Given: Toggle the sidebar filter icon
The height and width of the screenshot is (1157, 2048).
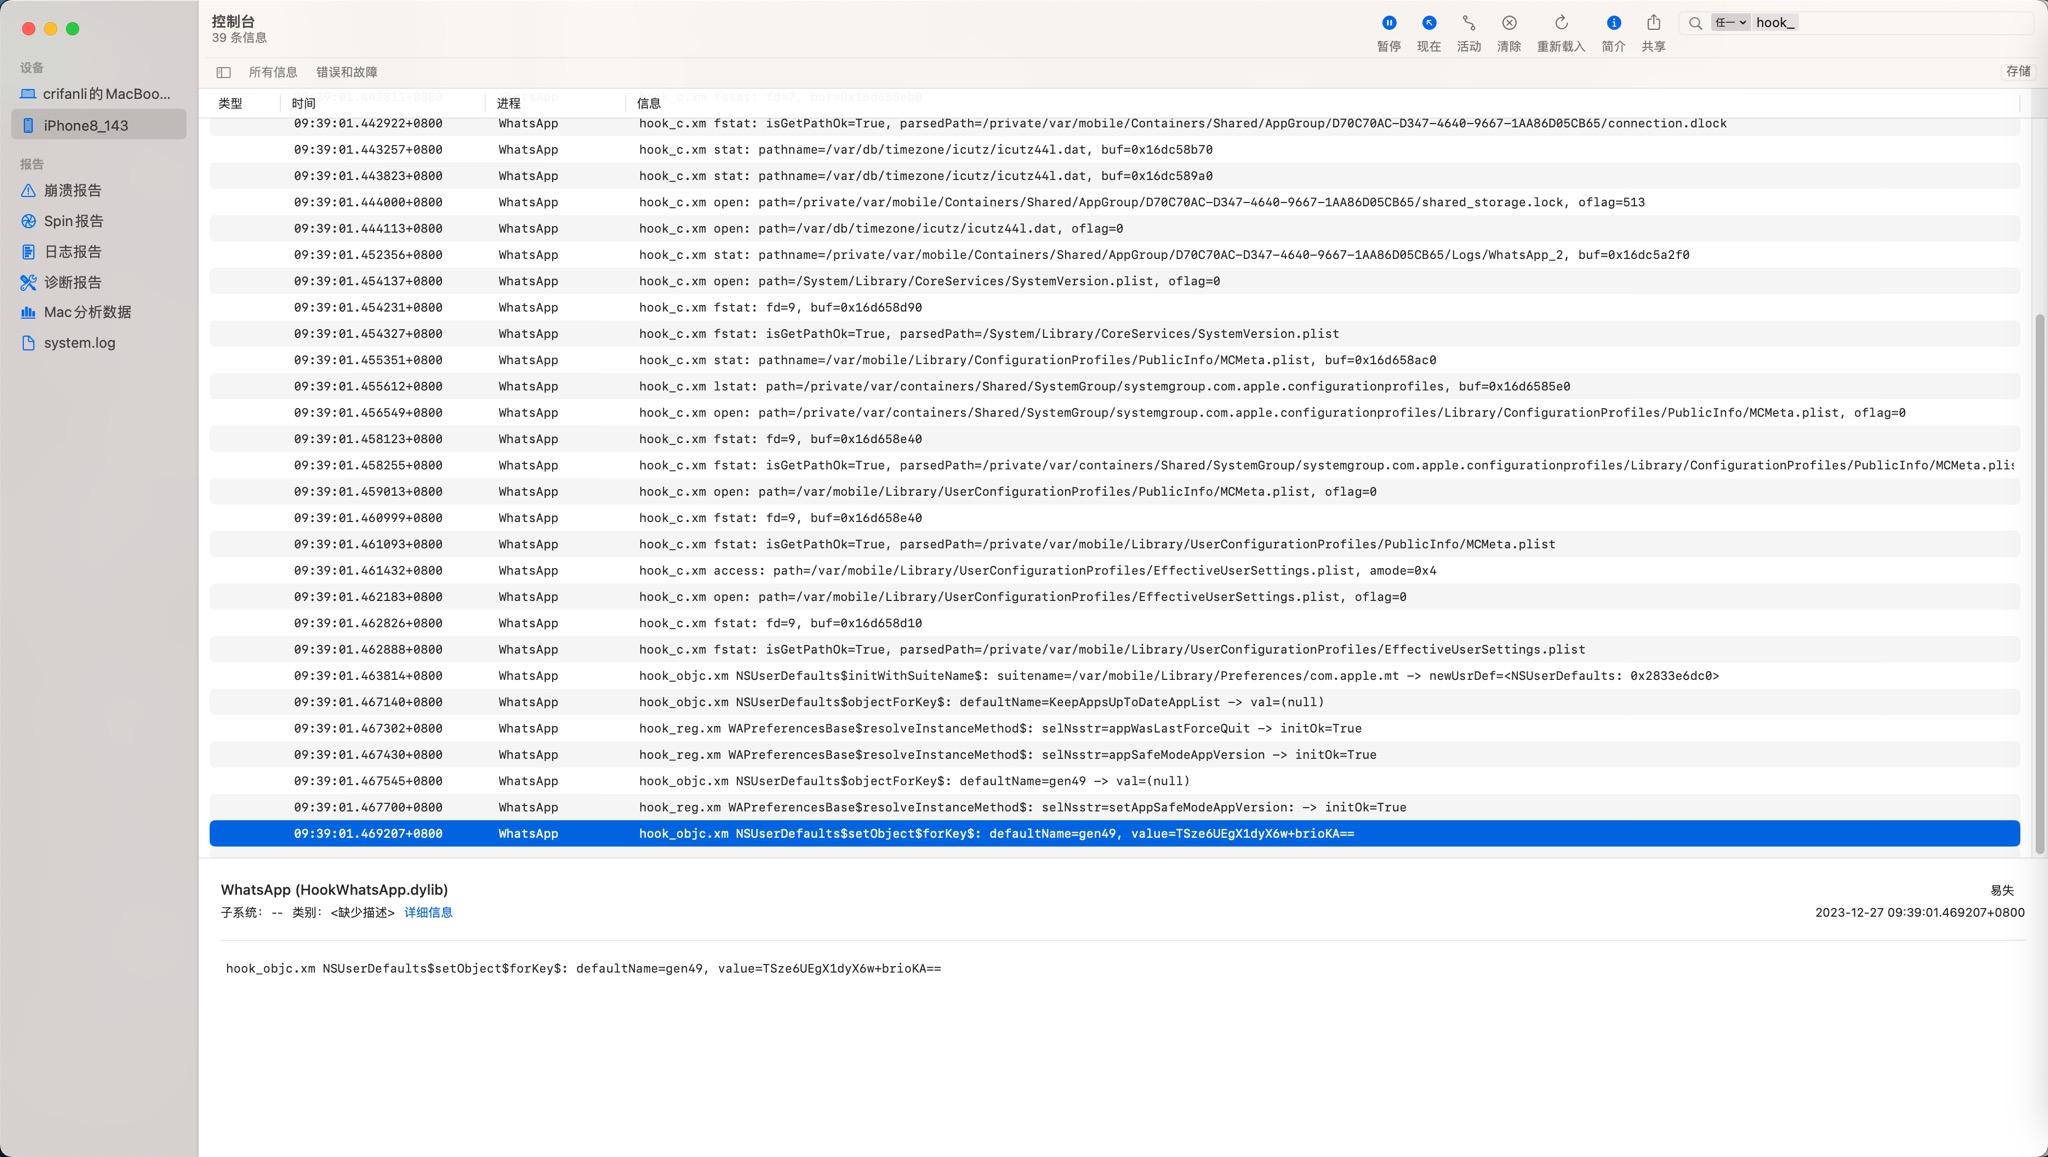Looking at the screenshot, I should click(223, 72).
